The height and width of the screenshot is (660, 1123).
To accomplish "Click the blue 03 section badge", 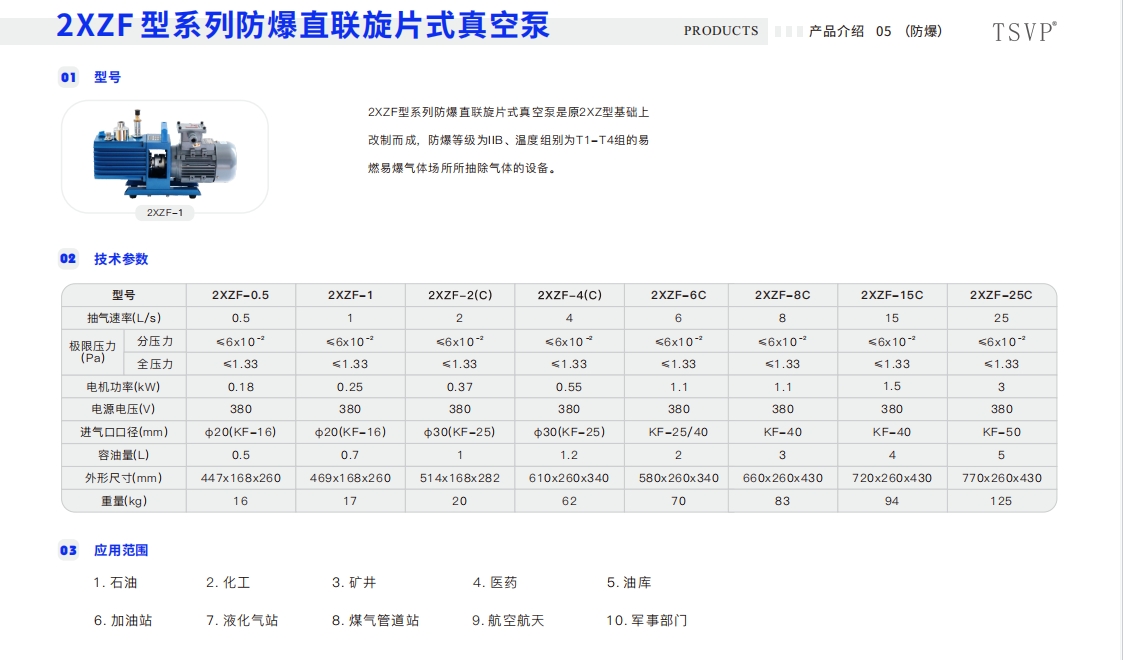I will click(68, 550).
